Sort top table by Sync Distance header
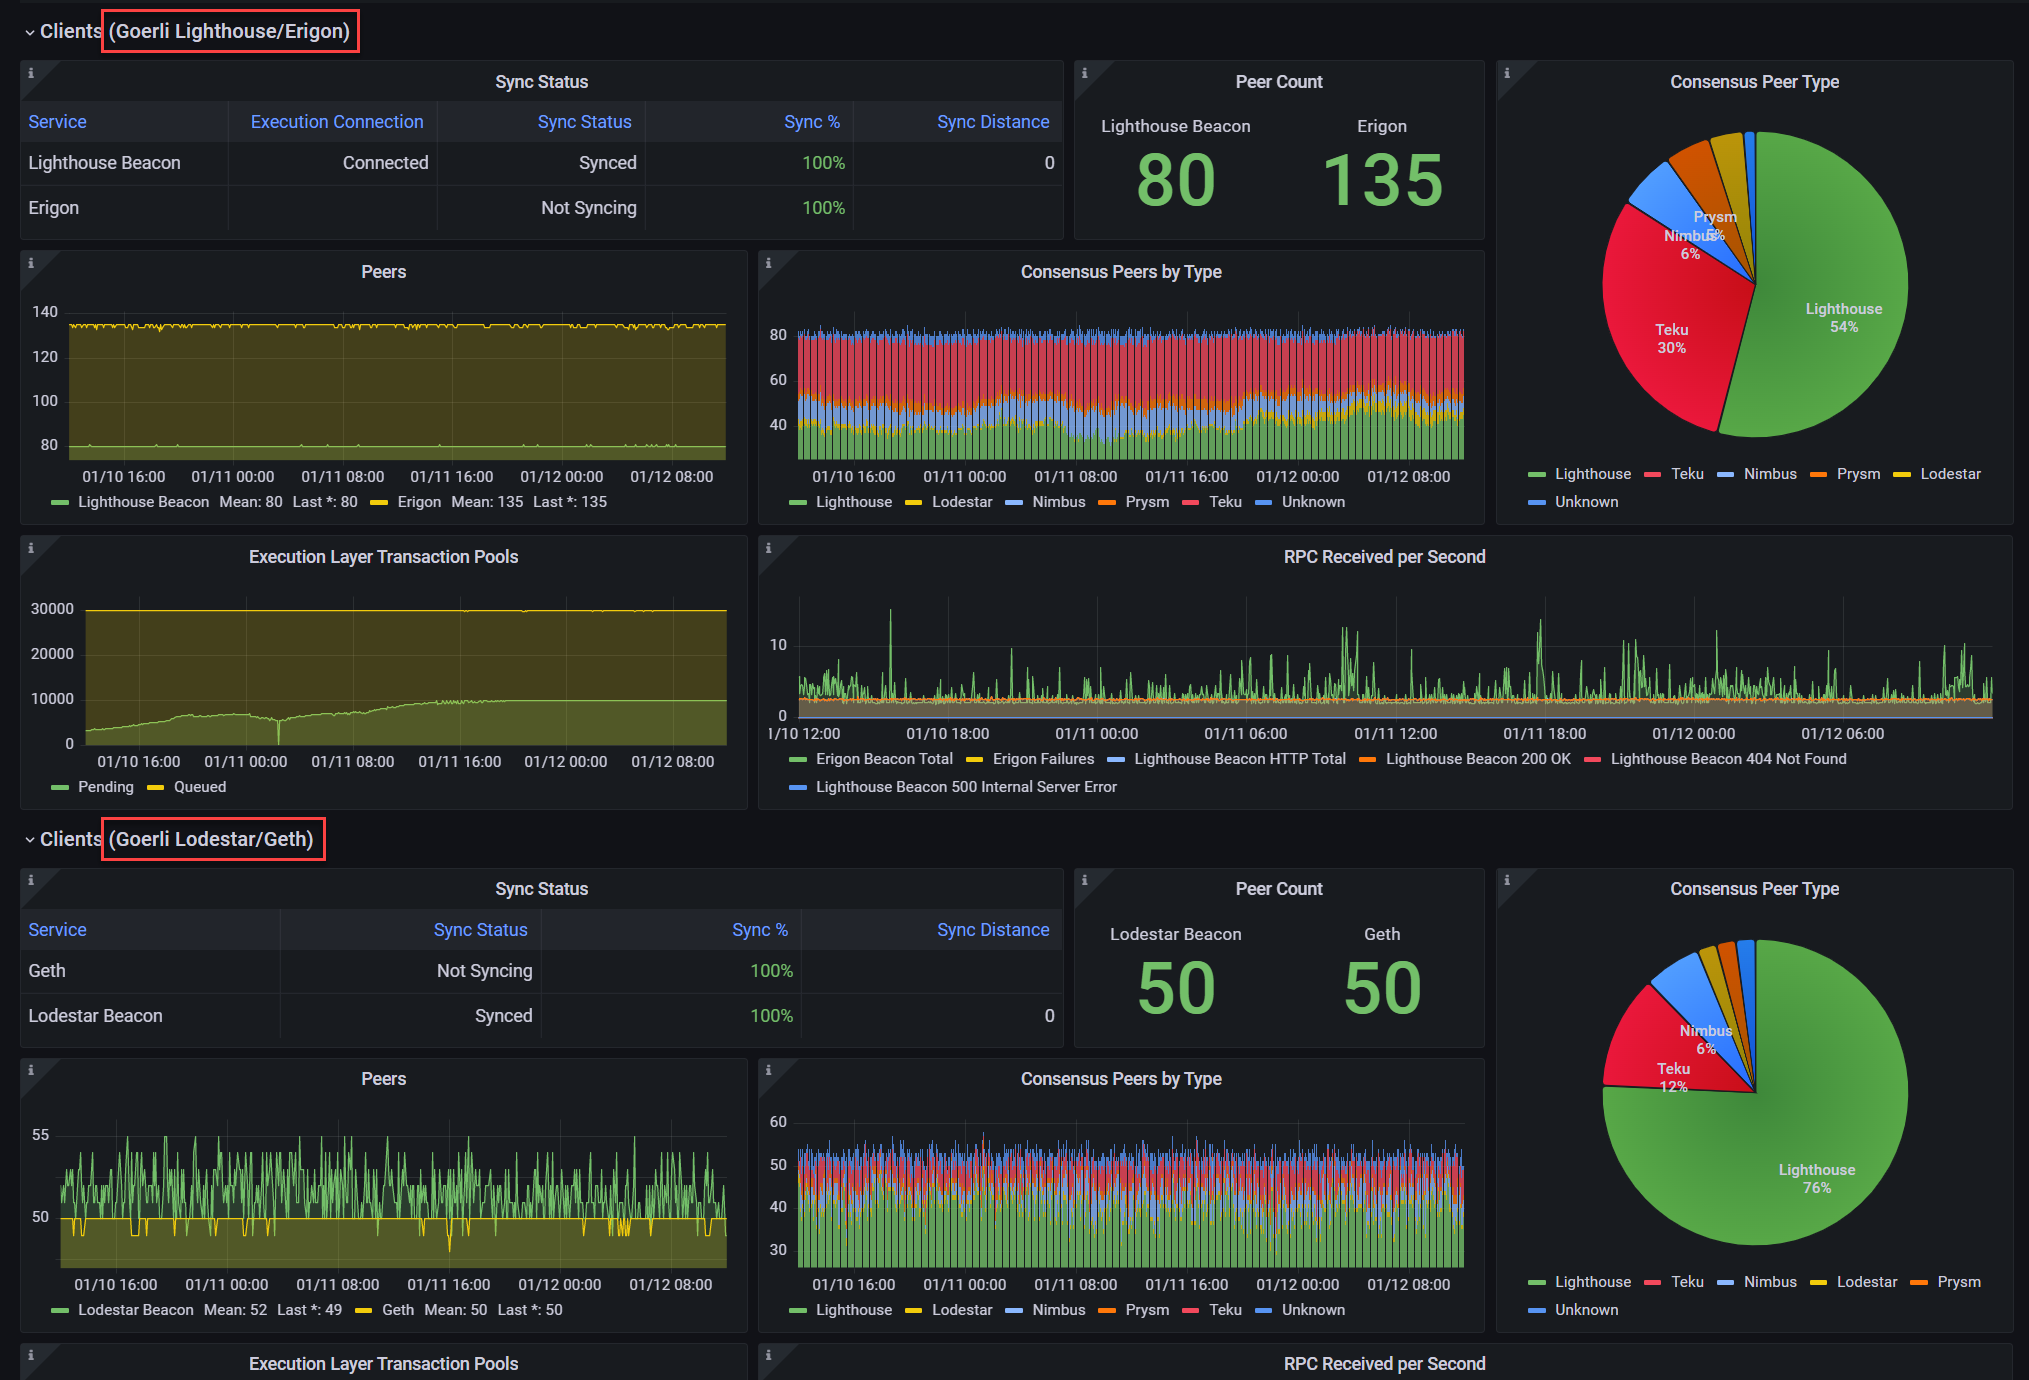 pos(993,122)
